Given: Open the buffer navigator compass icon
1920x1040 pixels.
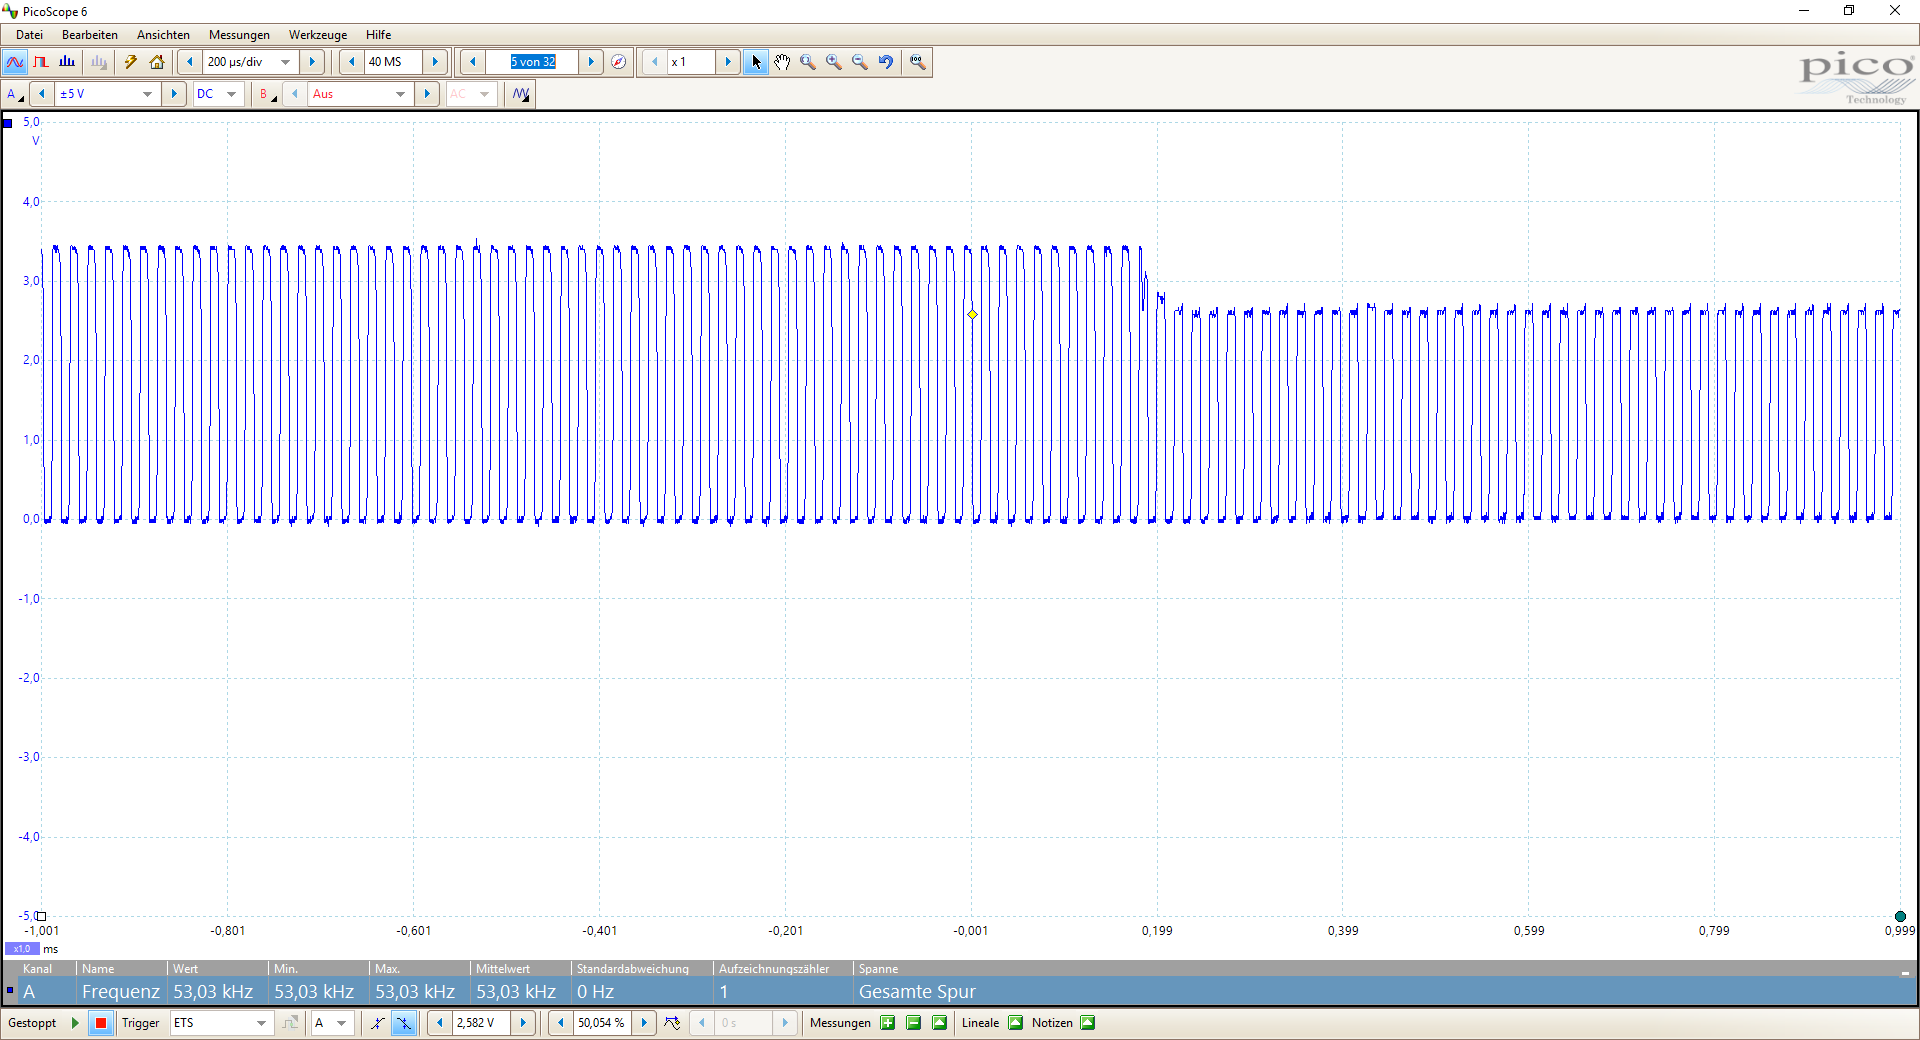Looking at the screenshot, I should click(x=619, y=62).
